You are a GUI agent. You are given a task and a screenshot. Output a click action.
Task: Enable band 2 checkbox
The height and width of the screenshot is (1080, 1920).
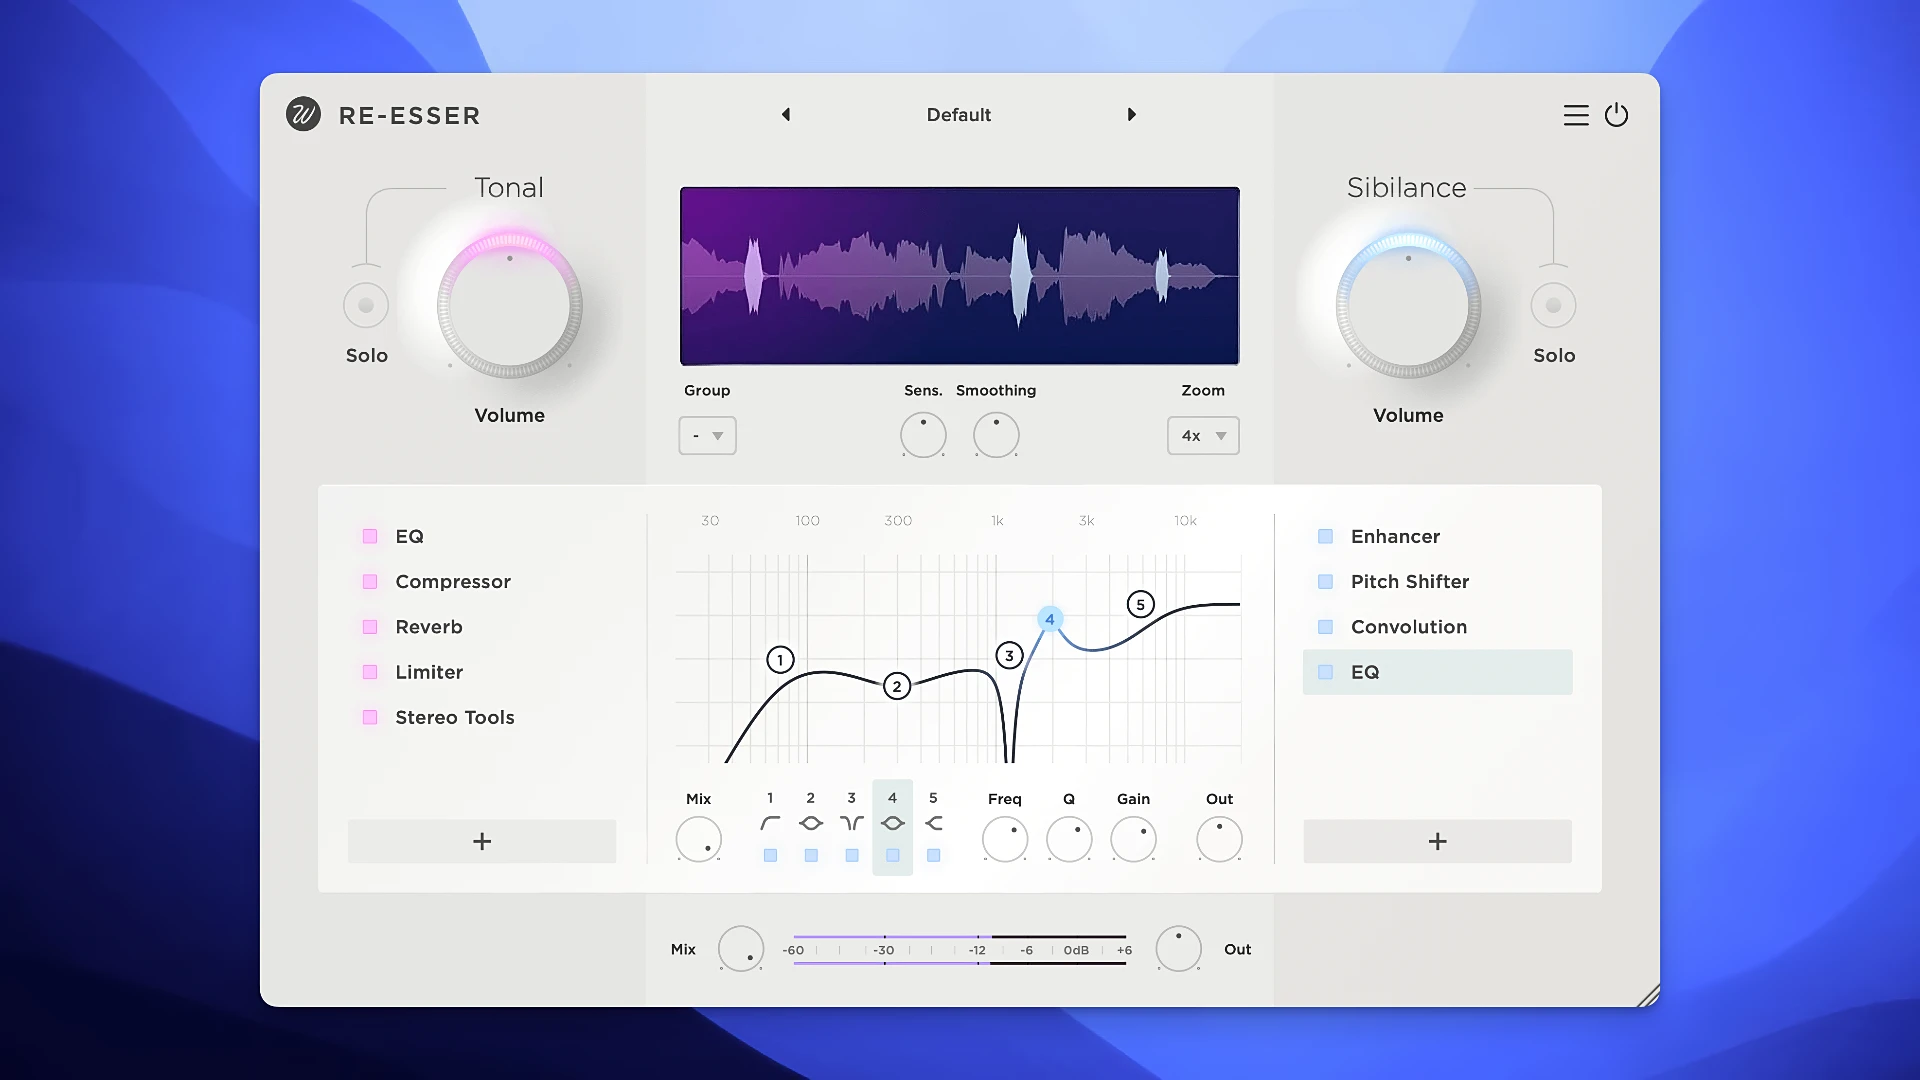click(x=811, y=855)
